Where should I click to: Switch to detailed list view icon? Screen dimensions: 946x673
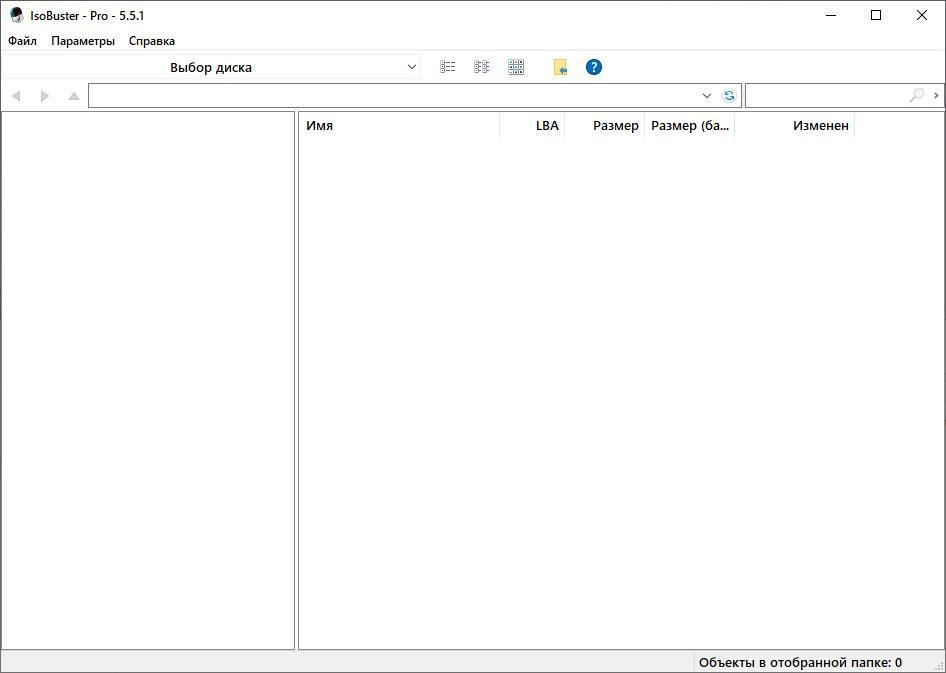point(448,67)
